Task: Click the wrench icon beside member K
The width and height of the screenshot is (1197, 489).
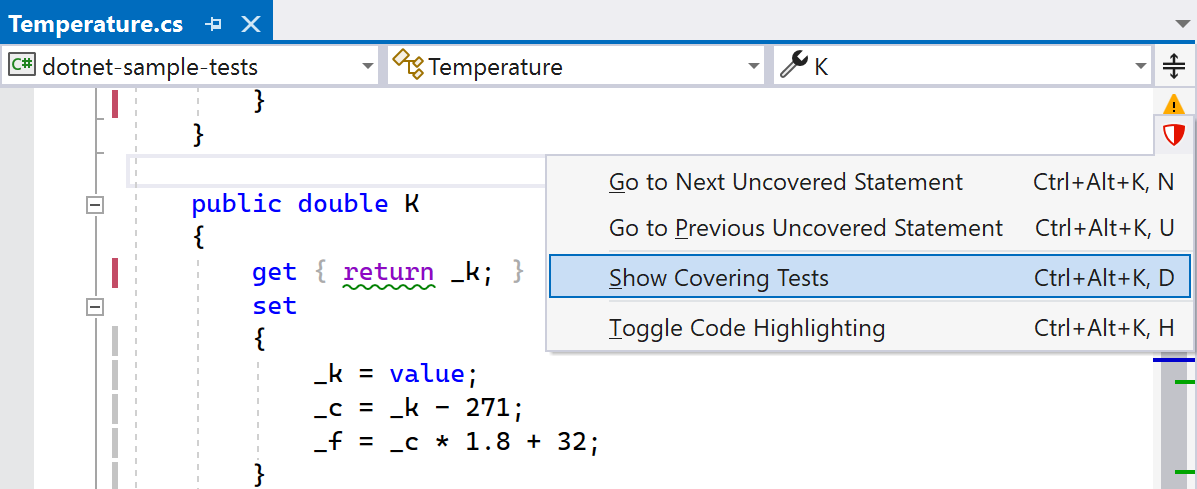Action: pos(794,67)
